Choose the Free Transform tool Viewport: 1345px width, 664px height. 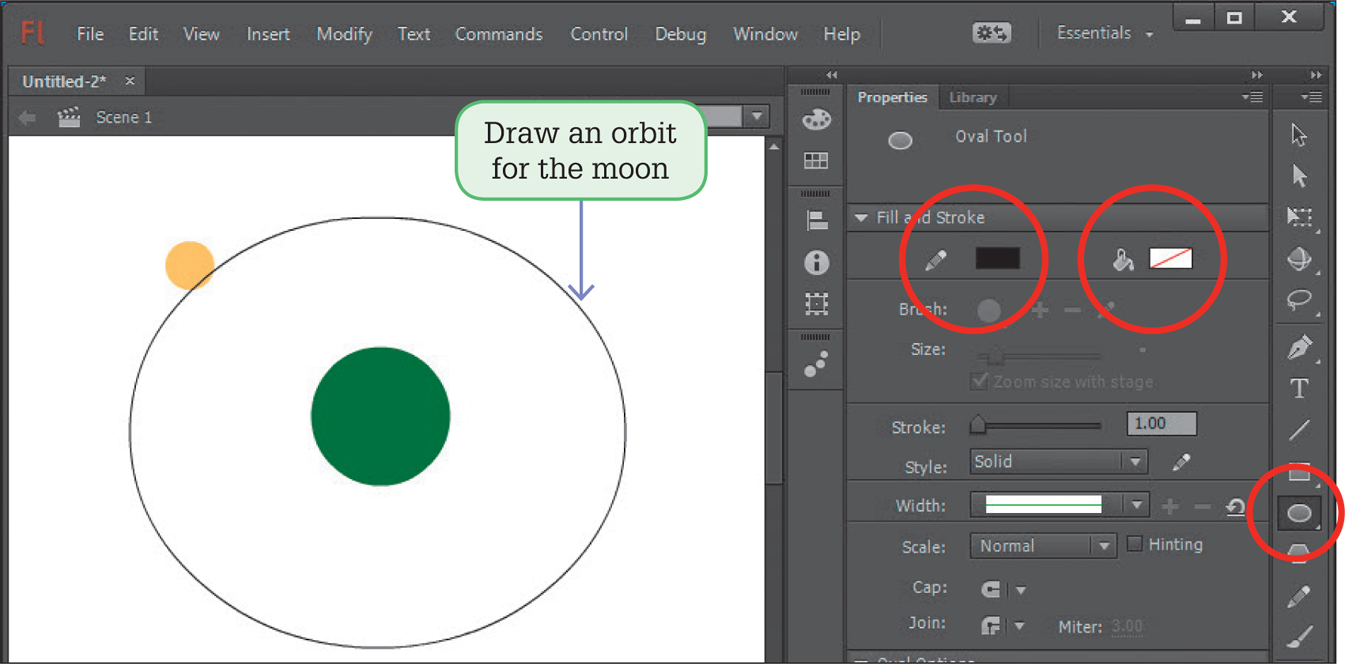point(1299,217)
